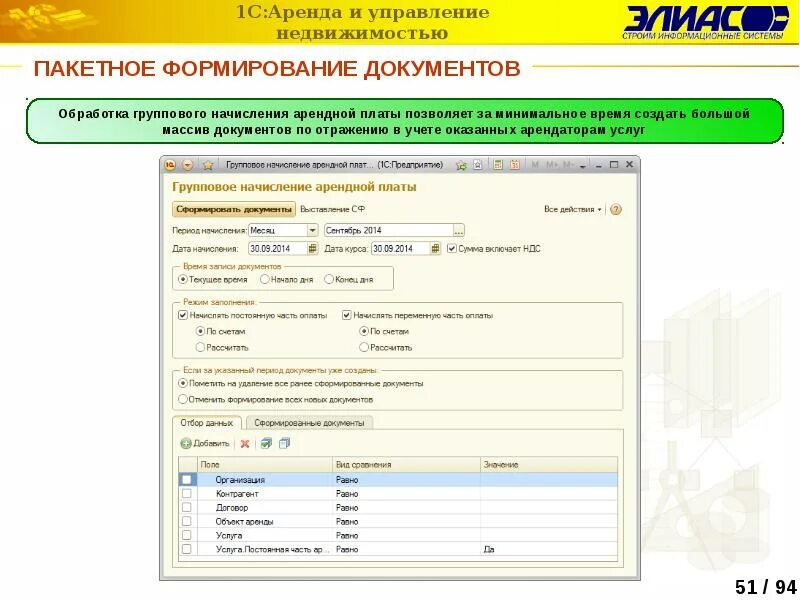Expand the Период начисления Месяц dropdown
The height and width of the screenshot is (600, 800).
click(312, 231)
